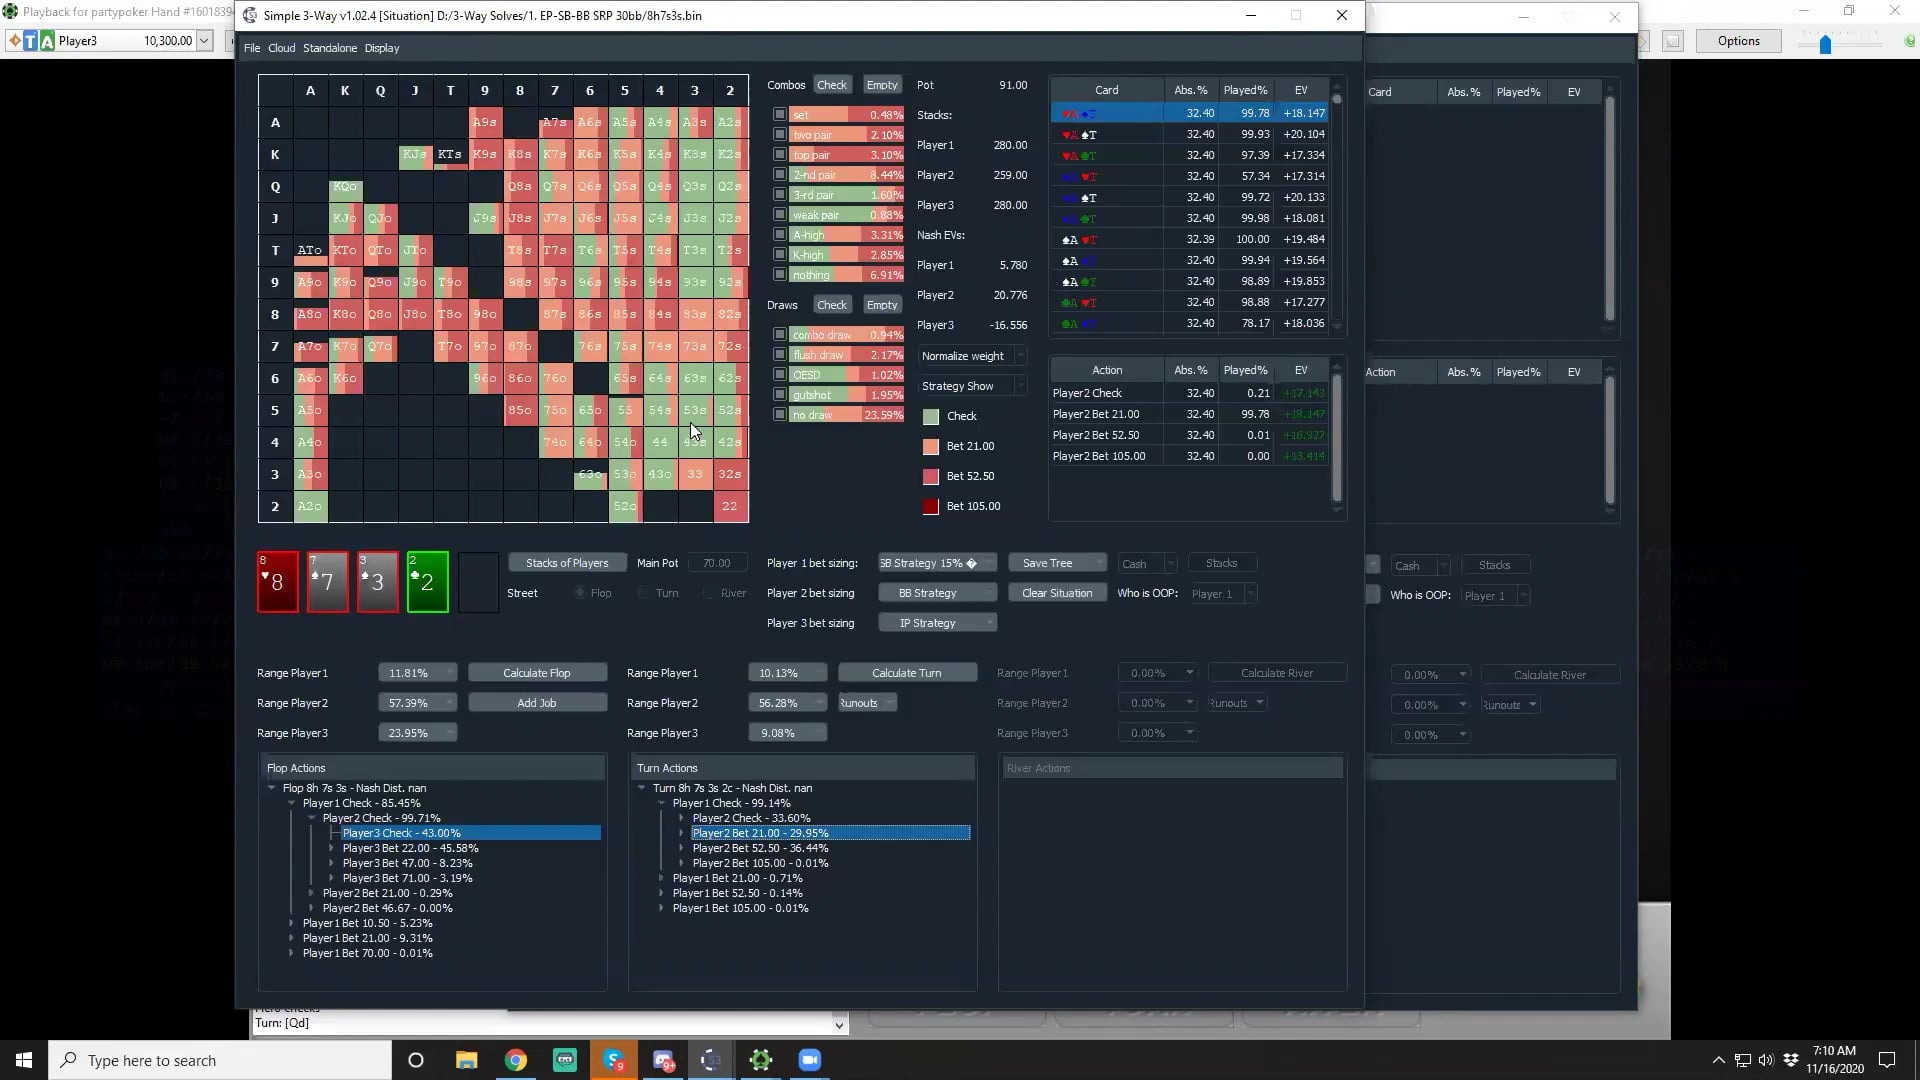Expand Player3 Bet 22.00 tree node

[332, 848]
